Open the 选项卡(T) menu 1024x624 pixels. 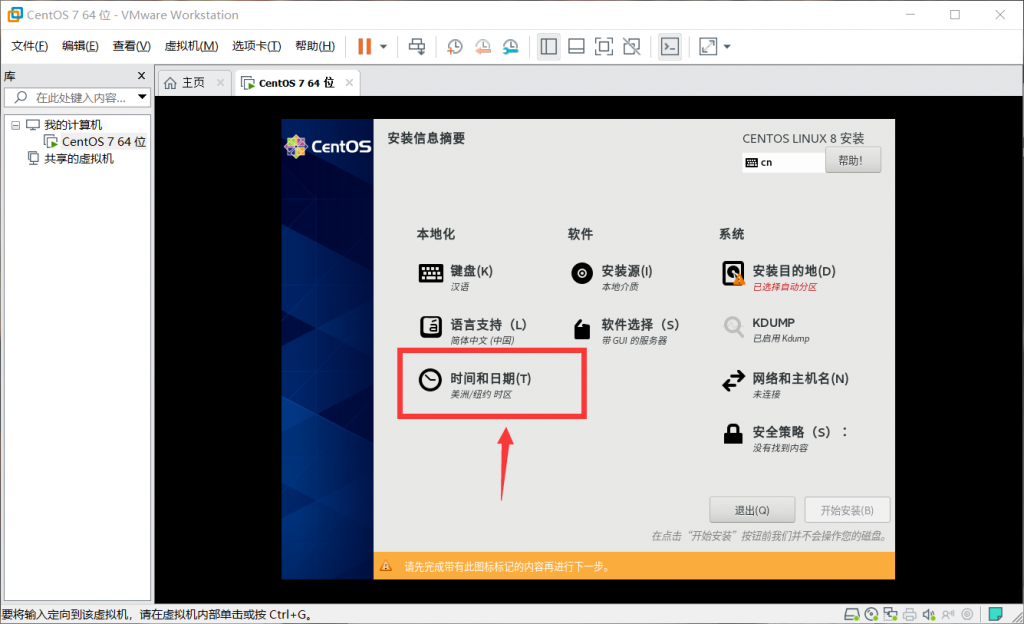[256, 46]
